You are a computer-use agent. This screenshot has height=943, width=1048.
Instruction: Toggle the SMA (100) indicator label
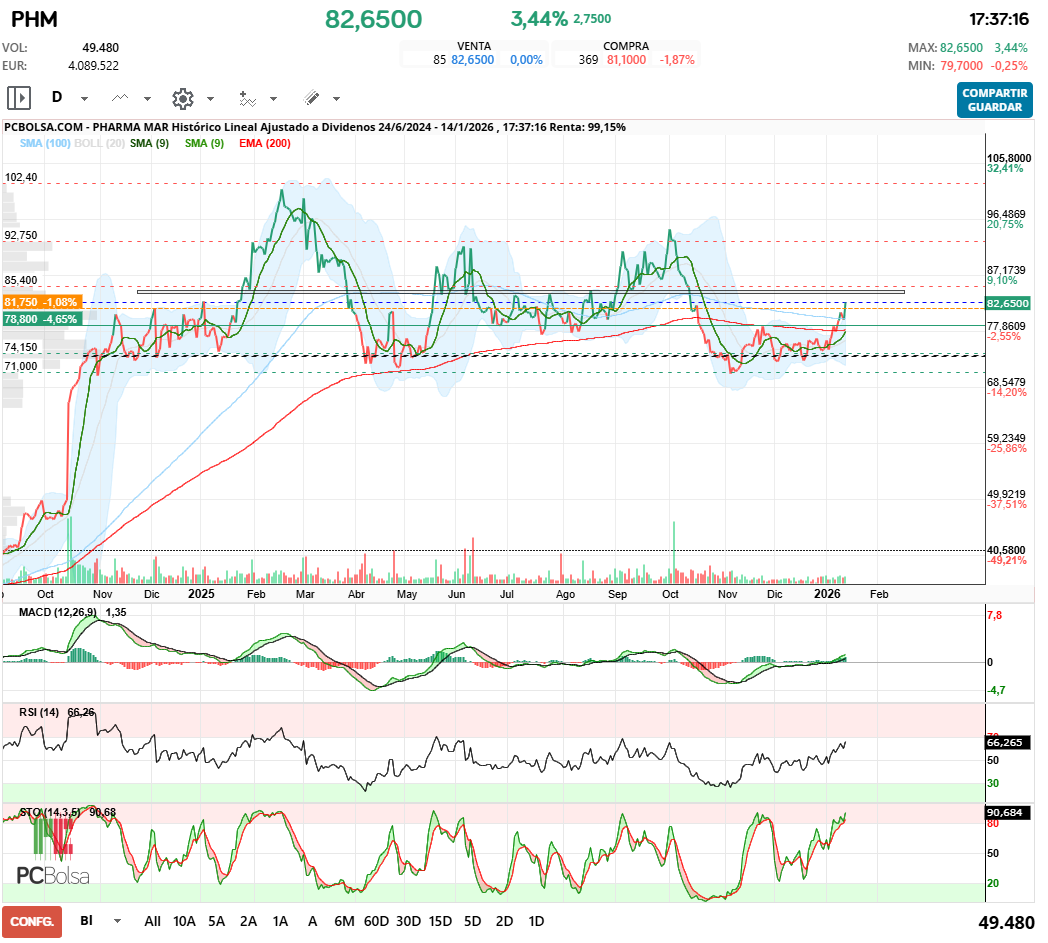[45, 144]
